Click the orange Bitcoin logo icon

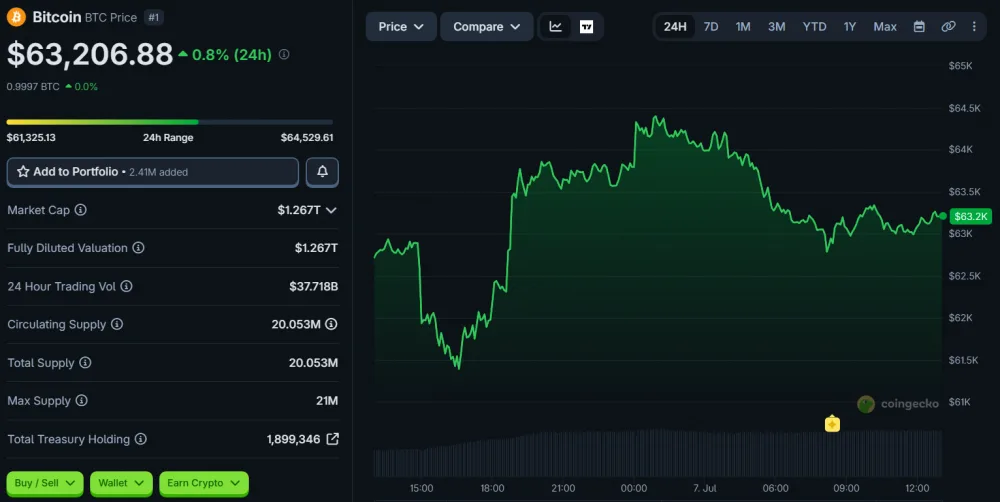pos(16,17)
